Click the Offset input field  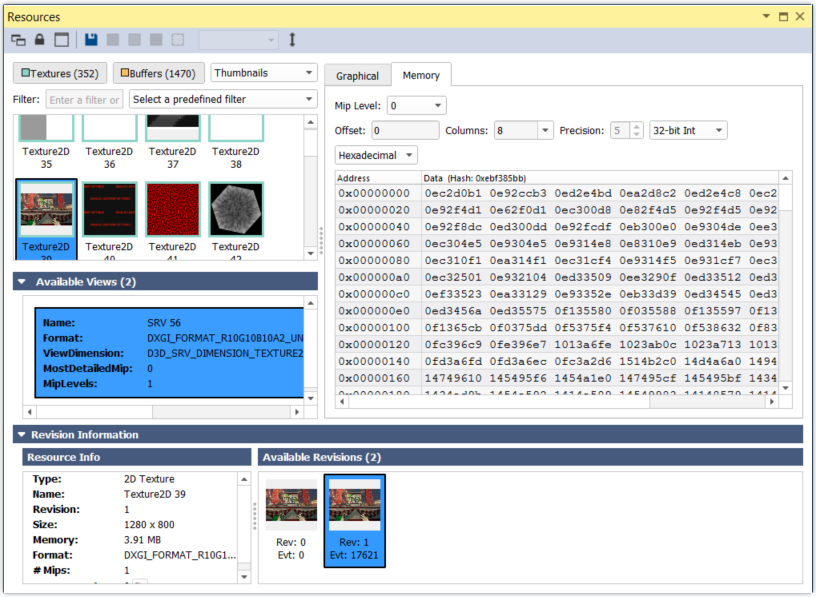click(x=404, y=130)
